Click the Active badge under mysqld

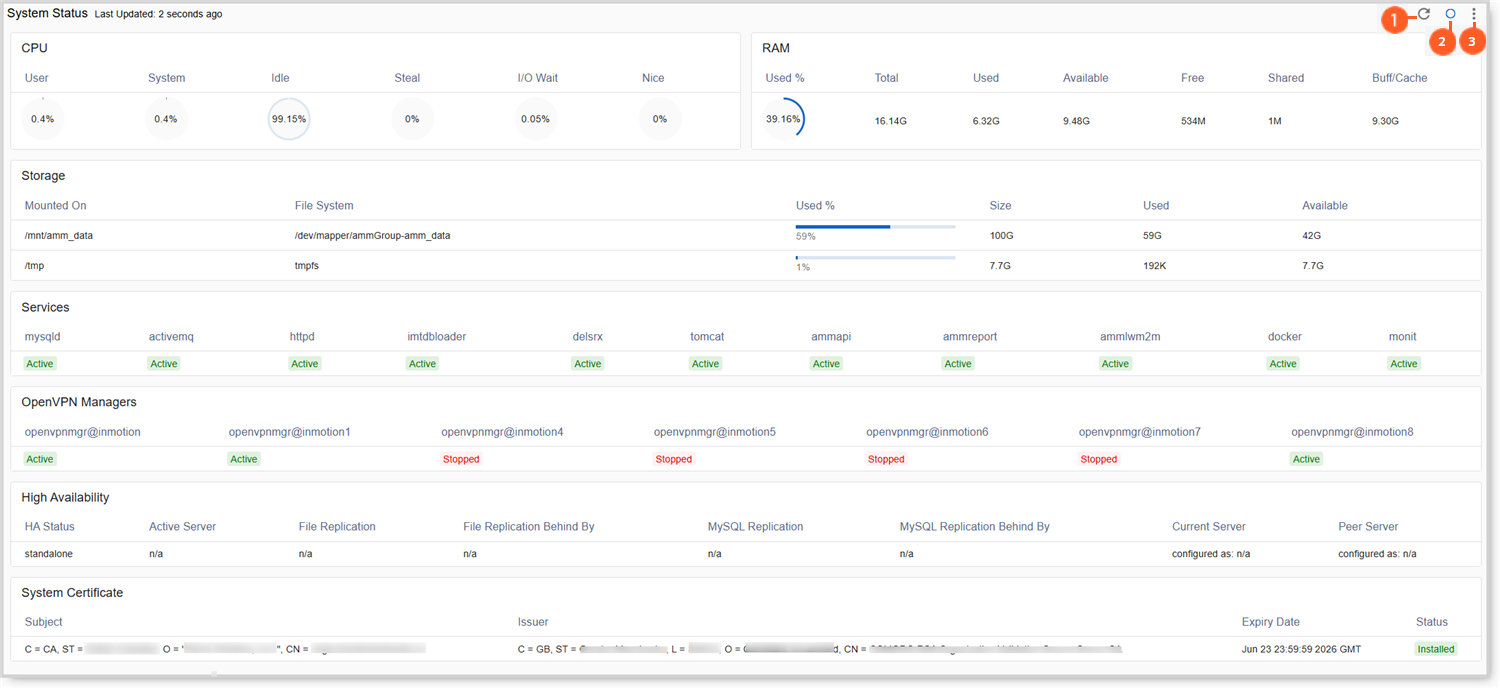(x=40, y=364)
